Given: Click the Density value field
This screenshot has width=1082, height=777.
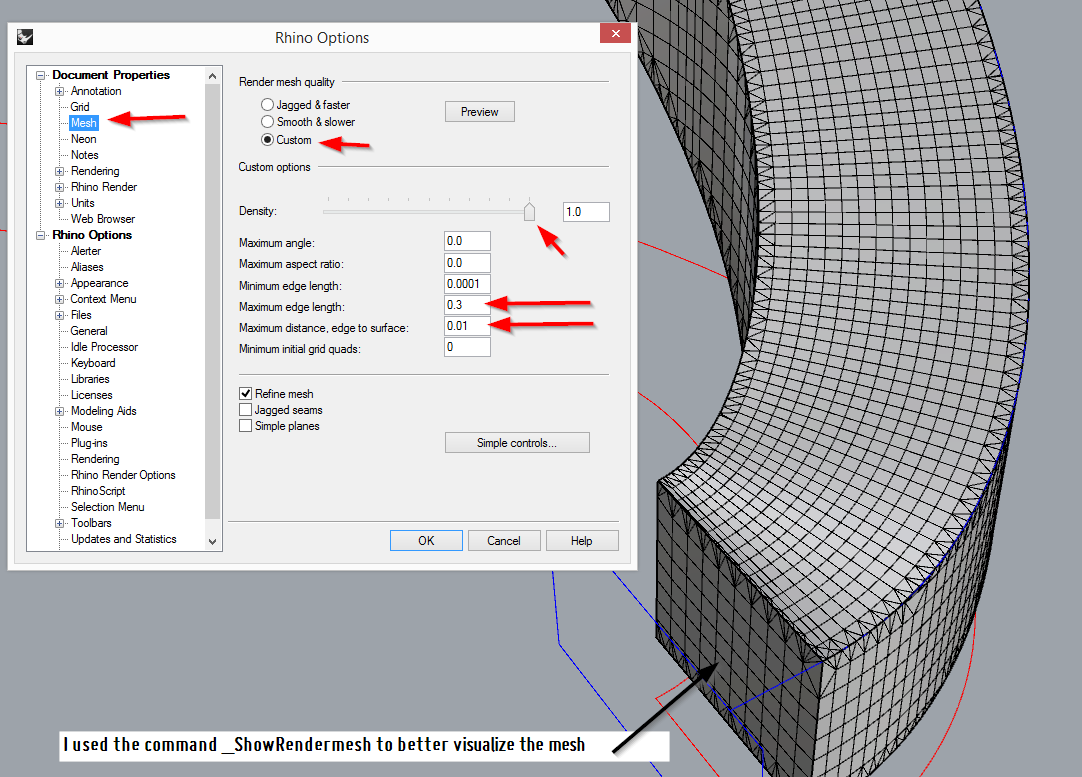Looking at the screenshot, I should click(x=587, y=212).
